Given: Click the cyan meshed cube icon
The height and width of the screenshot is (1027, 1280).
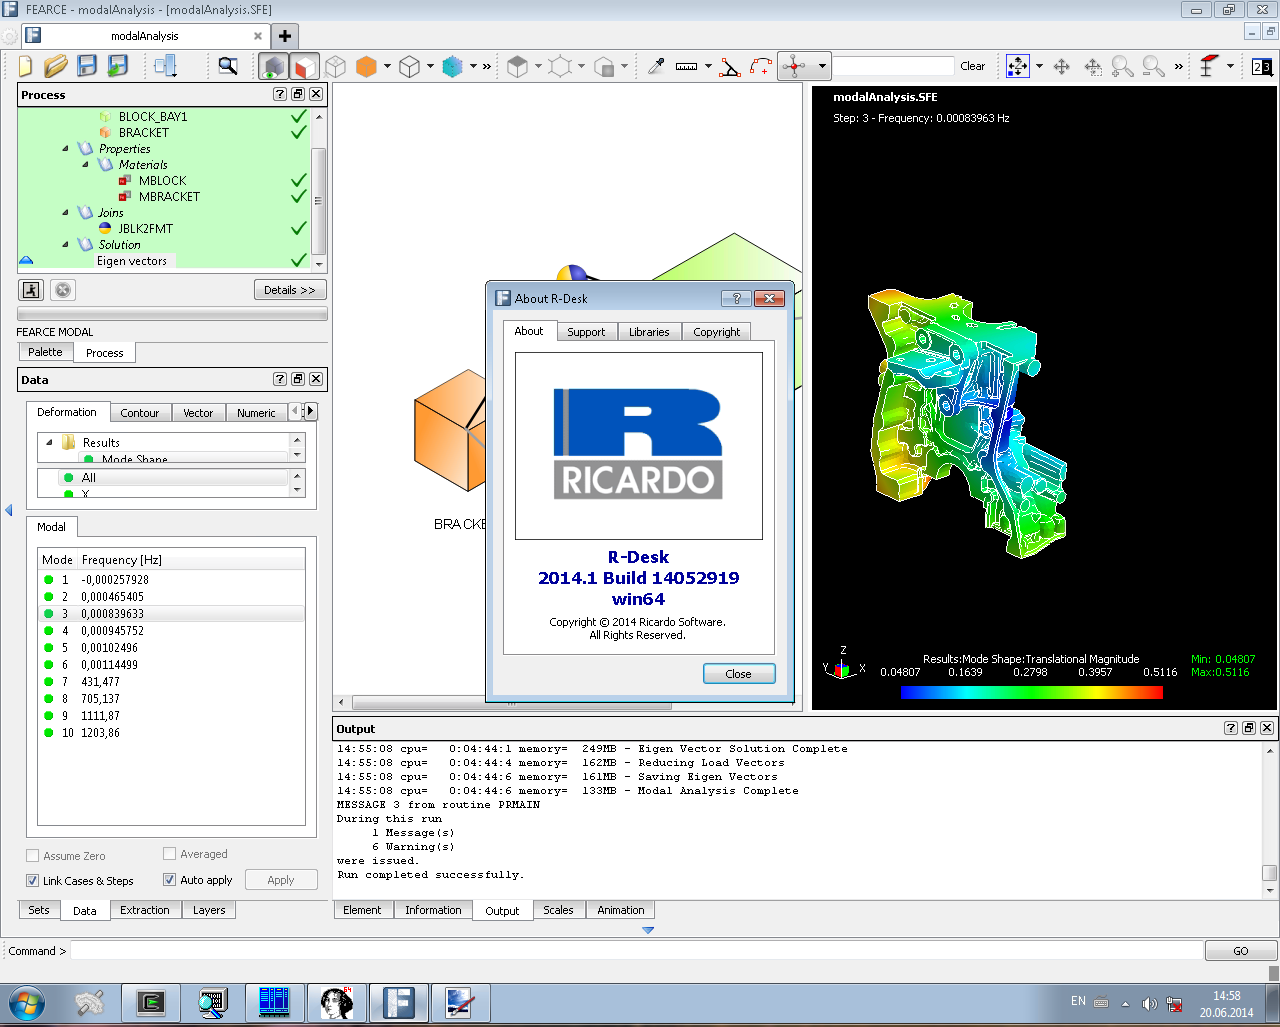Looking at the screenshot, I should [452, 66].
